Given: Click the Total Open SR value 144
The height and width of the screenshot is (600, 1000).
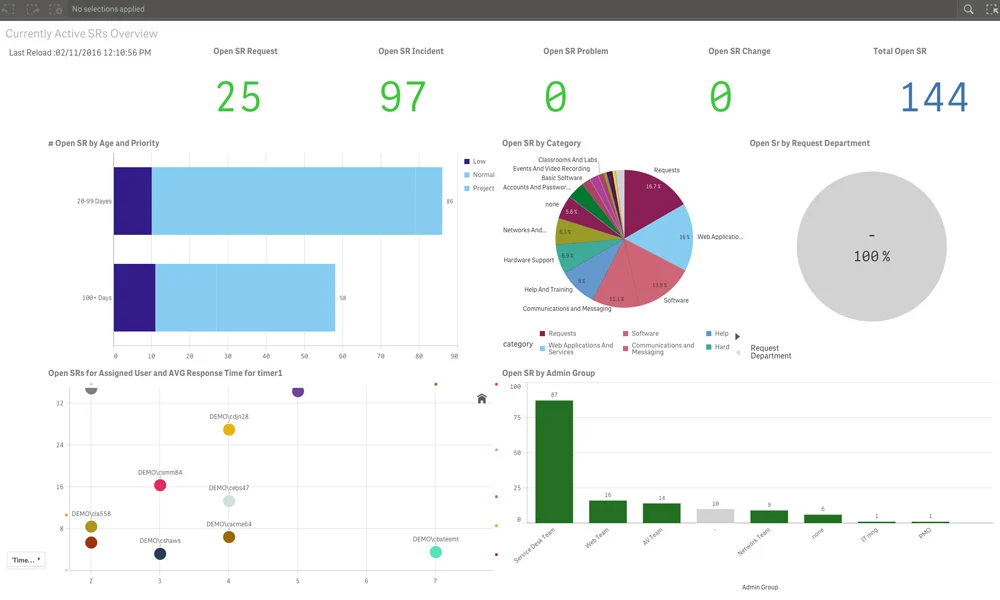Looking at the screenshot, I should tap(934, 98).
